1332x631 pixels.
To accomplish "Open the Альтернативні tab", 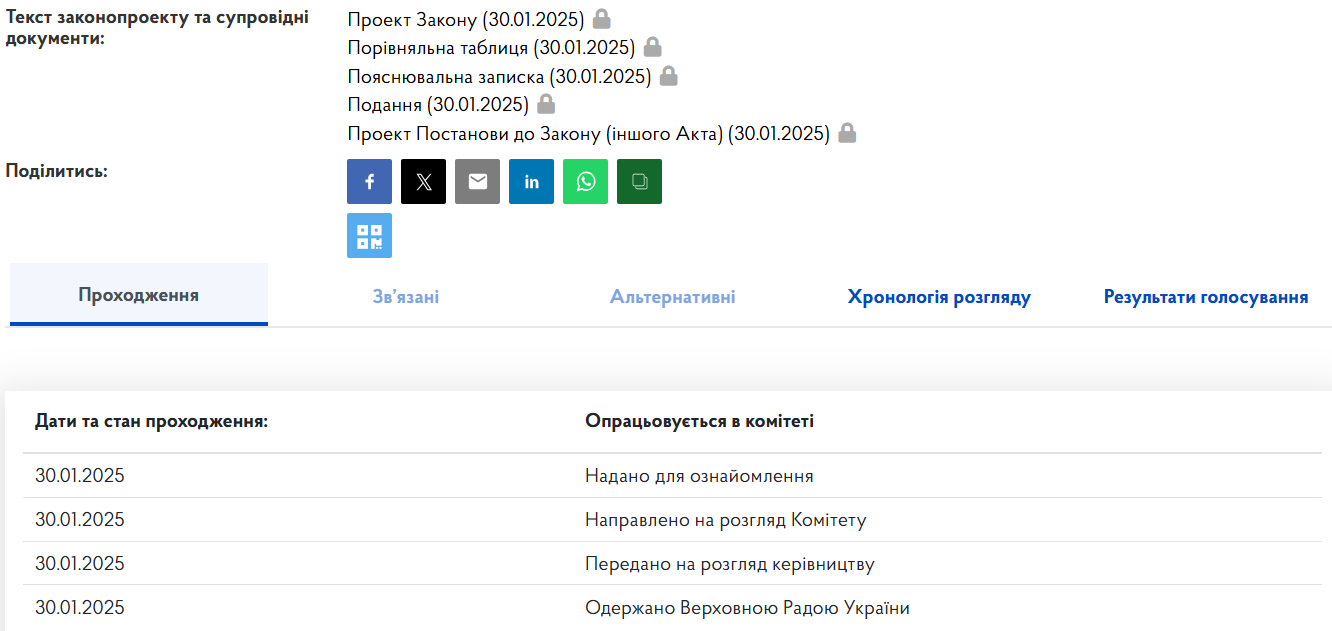I will tap(672, 297).
